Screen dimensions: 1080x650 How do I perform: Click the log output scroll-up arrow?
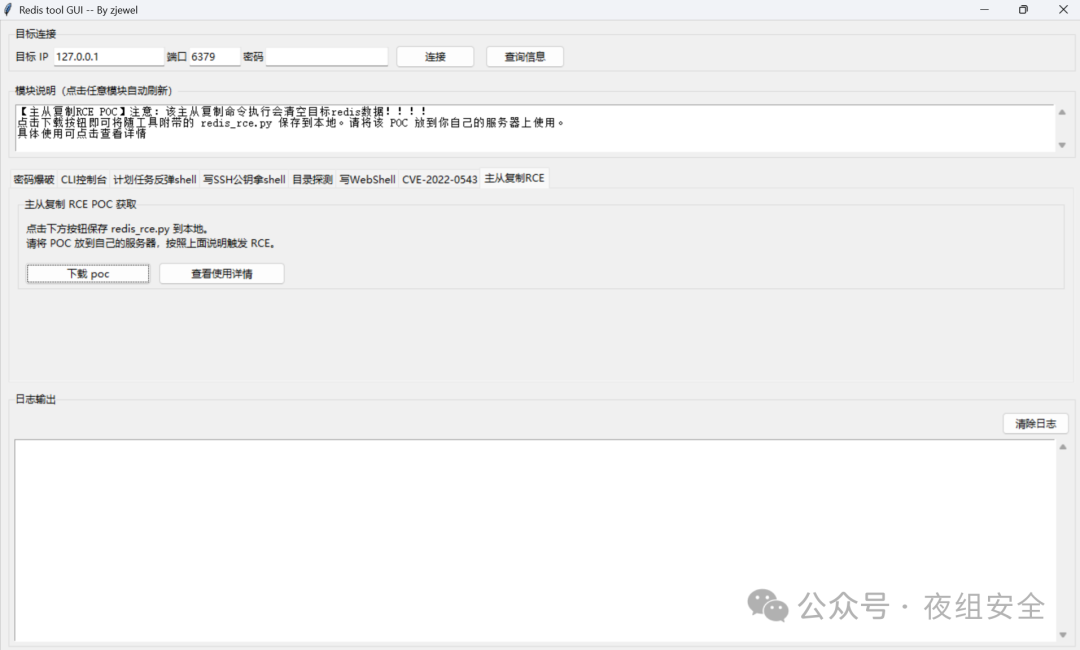[x=1061, y=447]
